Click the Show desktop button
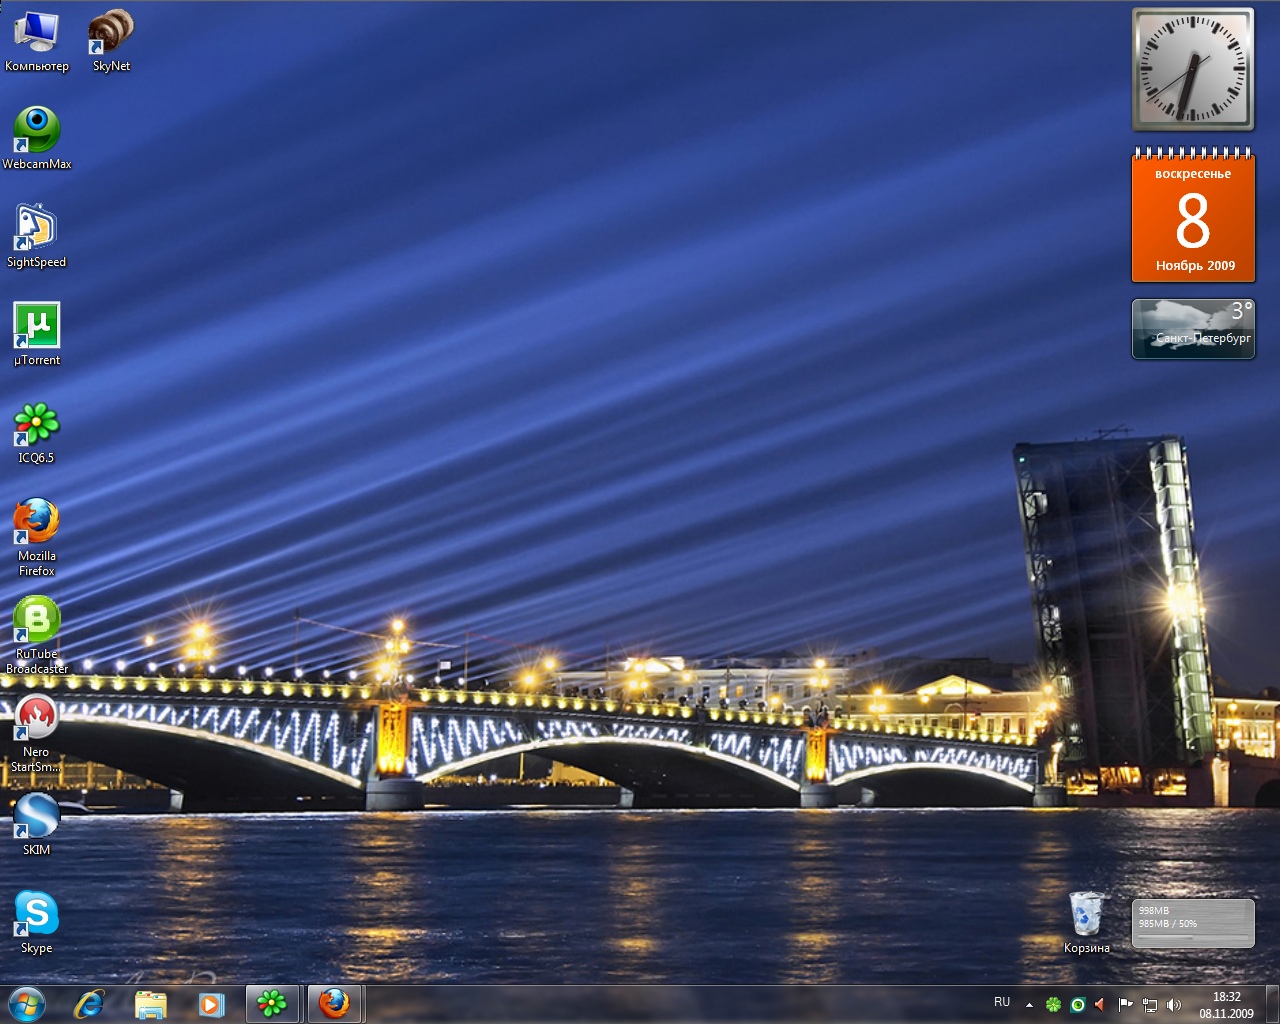Screen dimensions: 1280x1024 click(1272, 1004)
